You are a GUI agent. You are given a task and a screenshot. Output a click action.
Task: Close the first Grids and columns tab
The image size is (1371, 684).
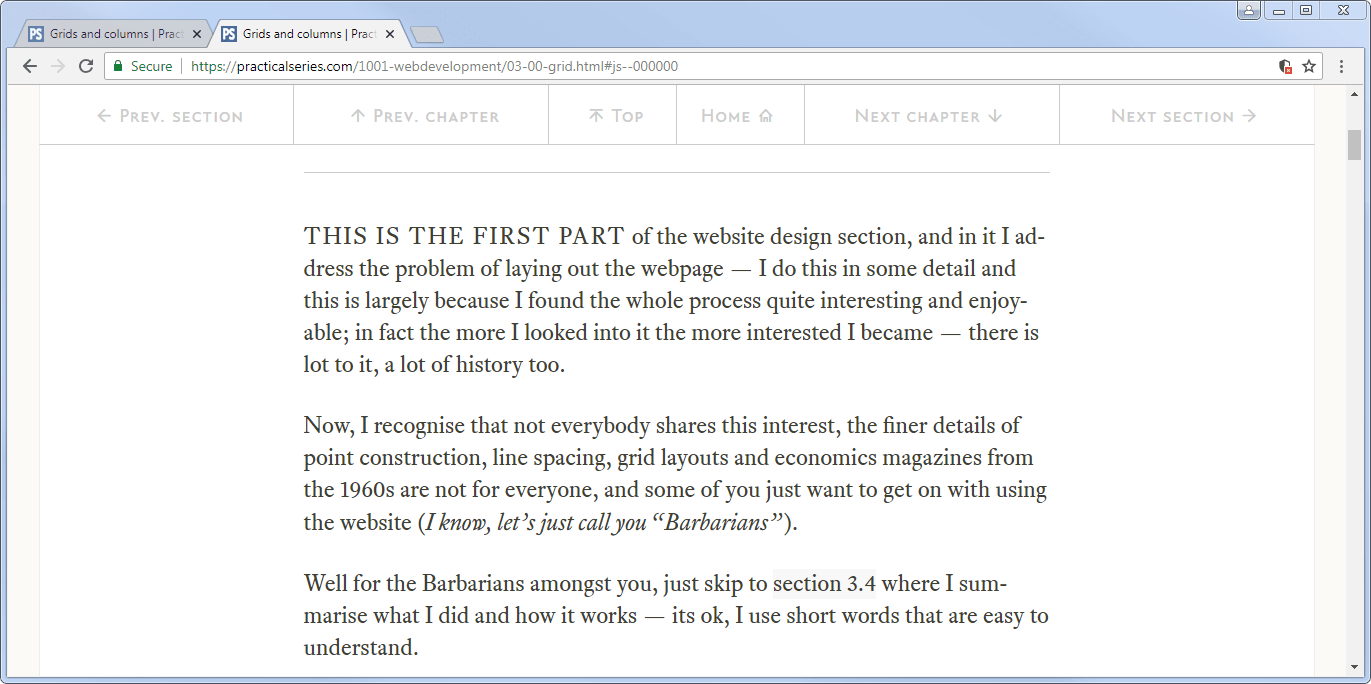197,34
